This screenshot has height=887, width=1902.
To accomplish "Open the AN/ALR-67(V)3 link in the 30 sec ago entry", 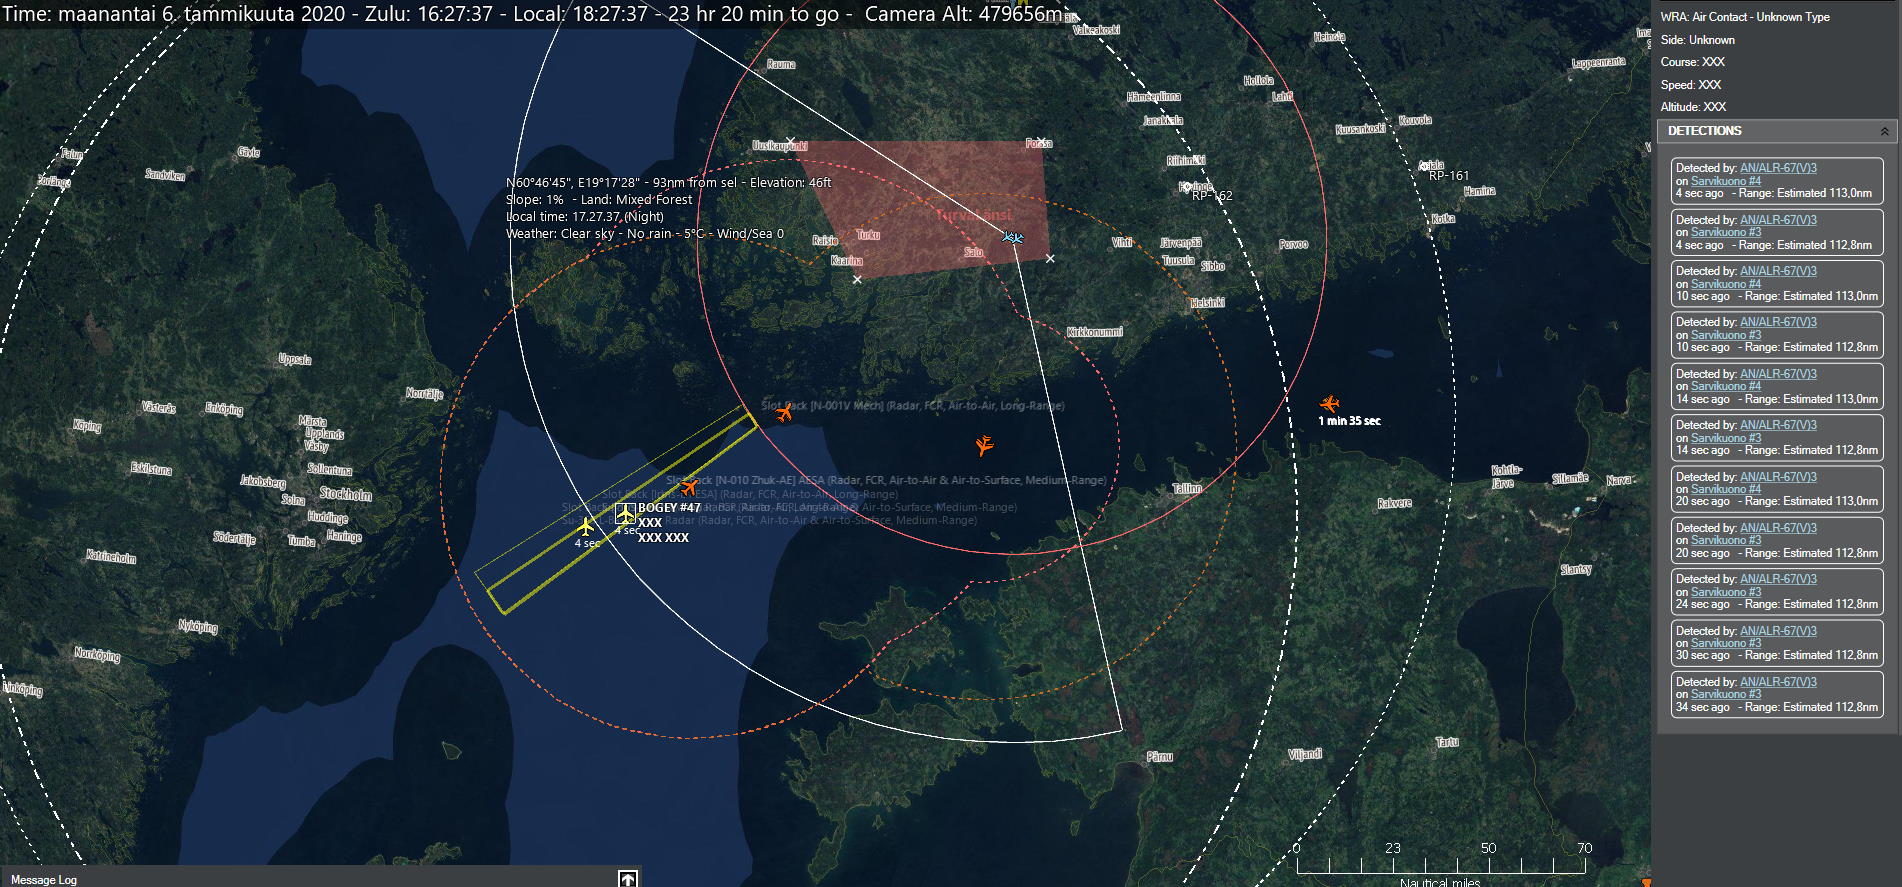I will [1778, 631].
